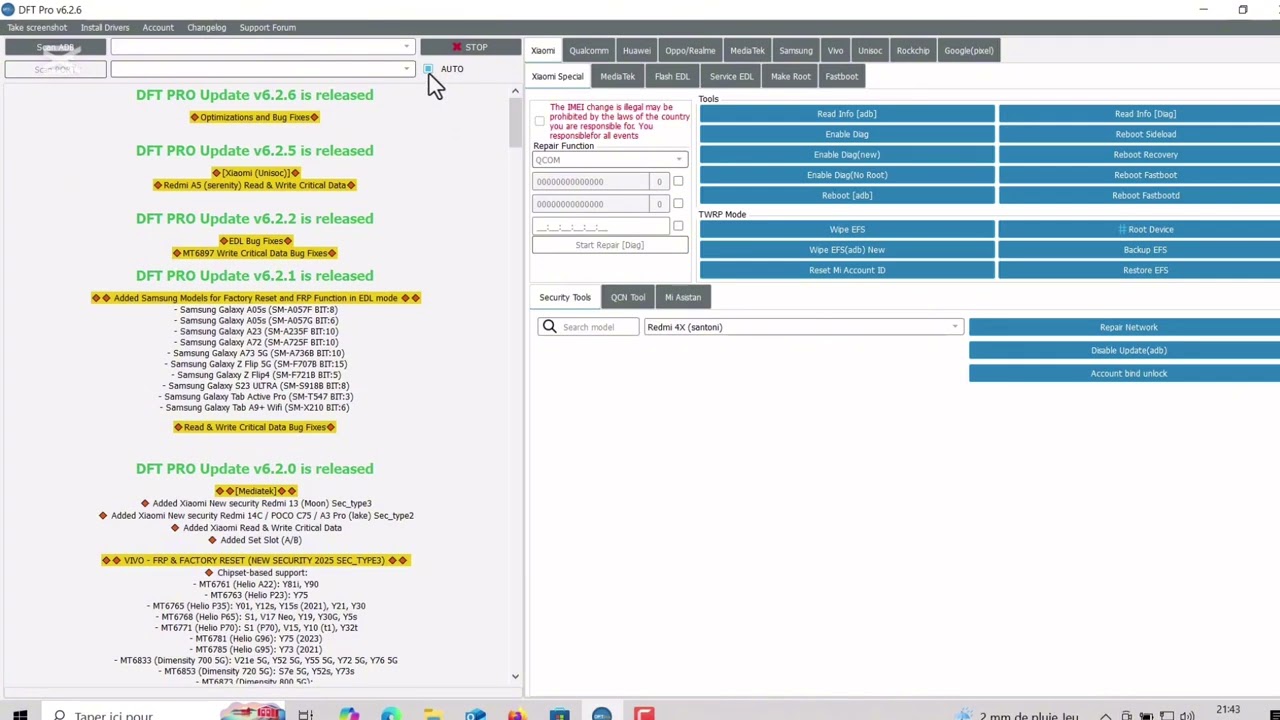
Task: Click the Restore EFS button
Action: pos(1140,270)
